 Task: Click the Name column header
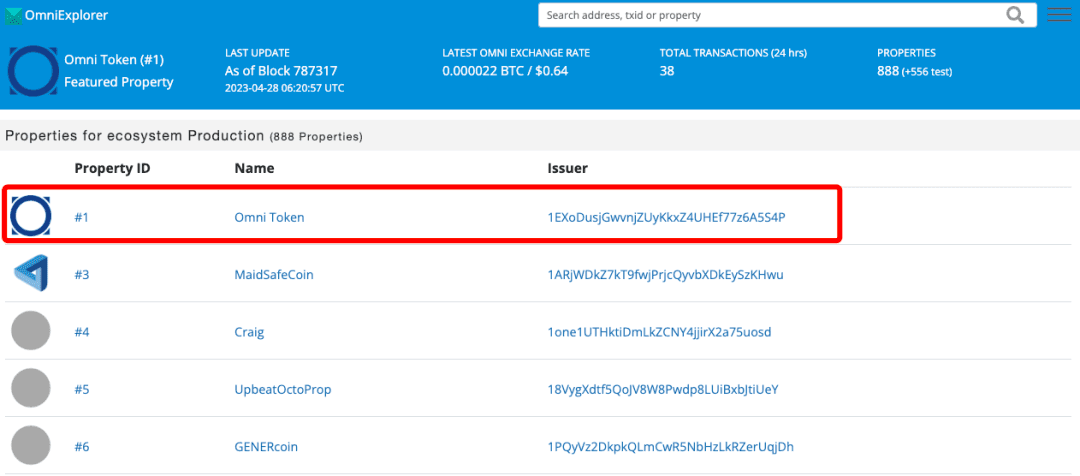pyautogui.click(x=254, y=168)
